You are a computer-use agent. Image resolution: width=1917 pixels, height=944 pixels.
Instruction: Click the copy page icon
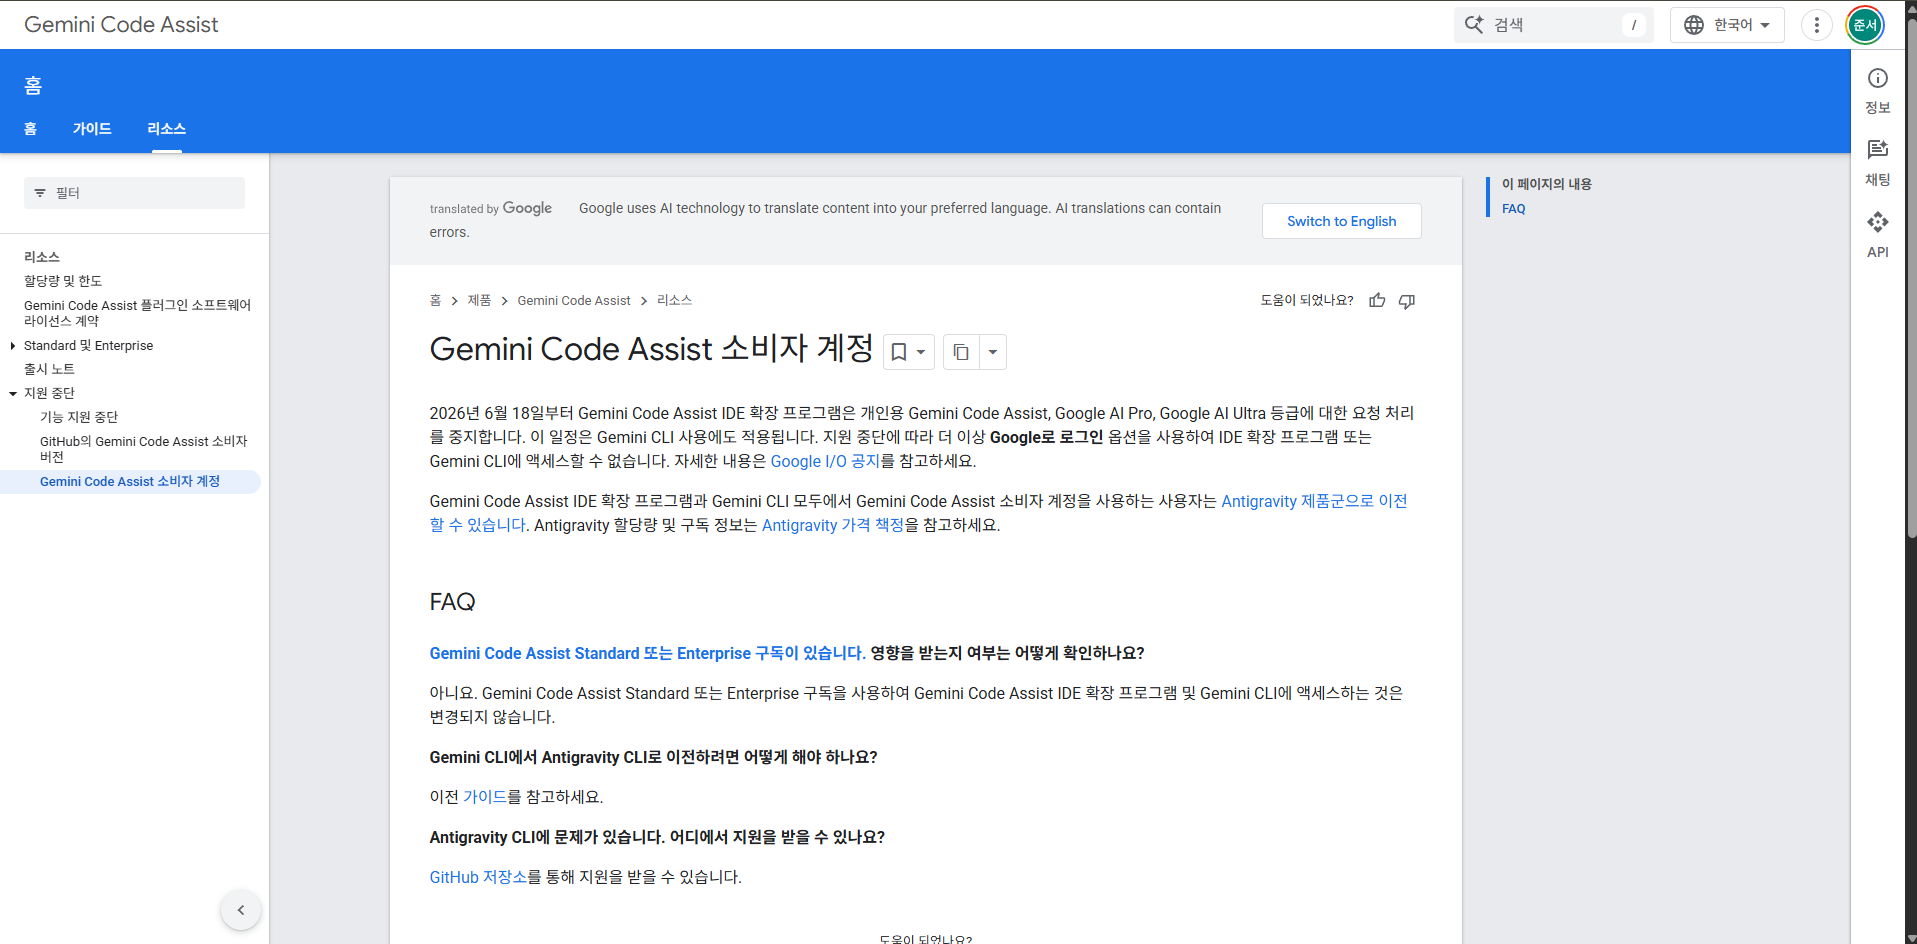coord(961,352)
